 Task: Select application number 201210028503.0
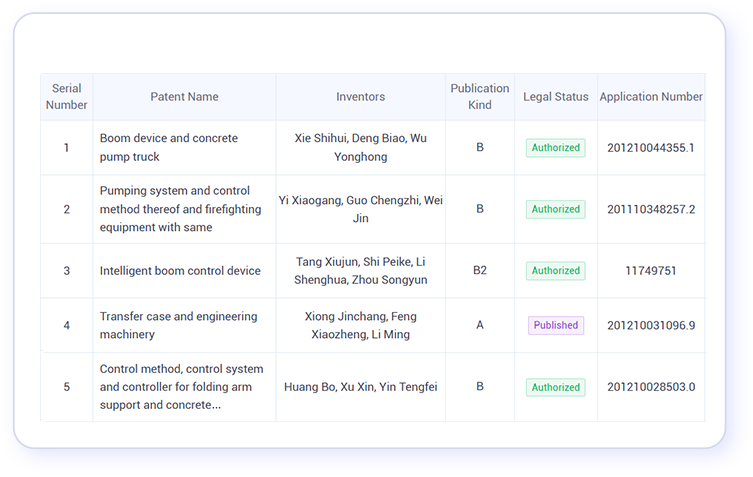(651, 387)
